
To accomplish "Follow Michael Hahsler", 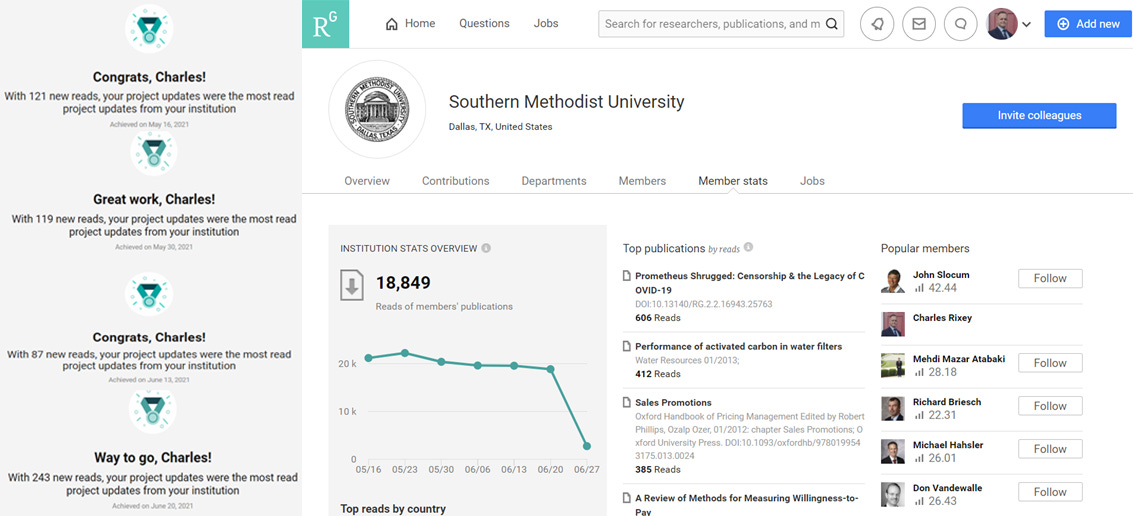I will point(1050,449).
